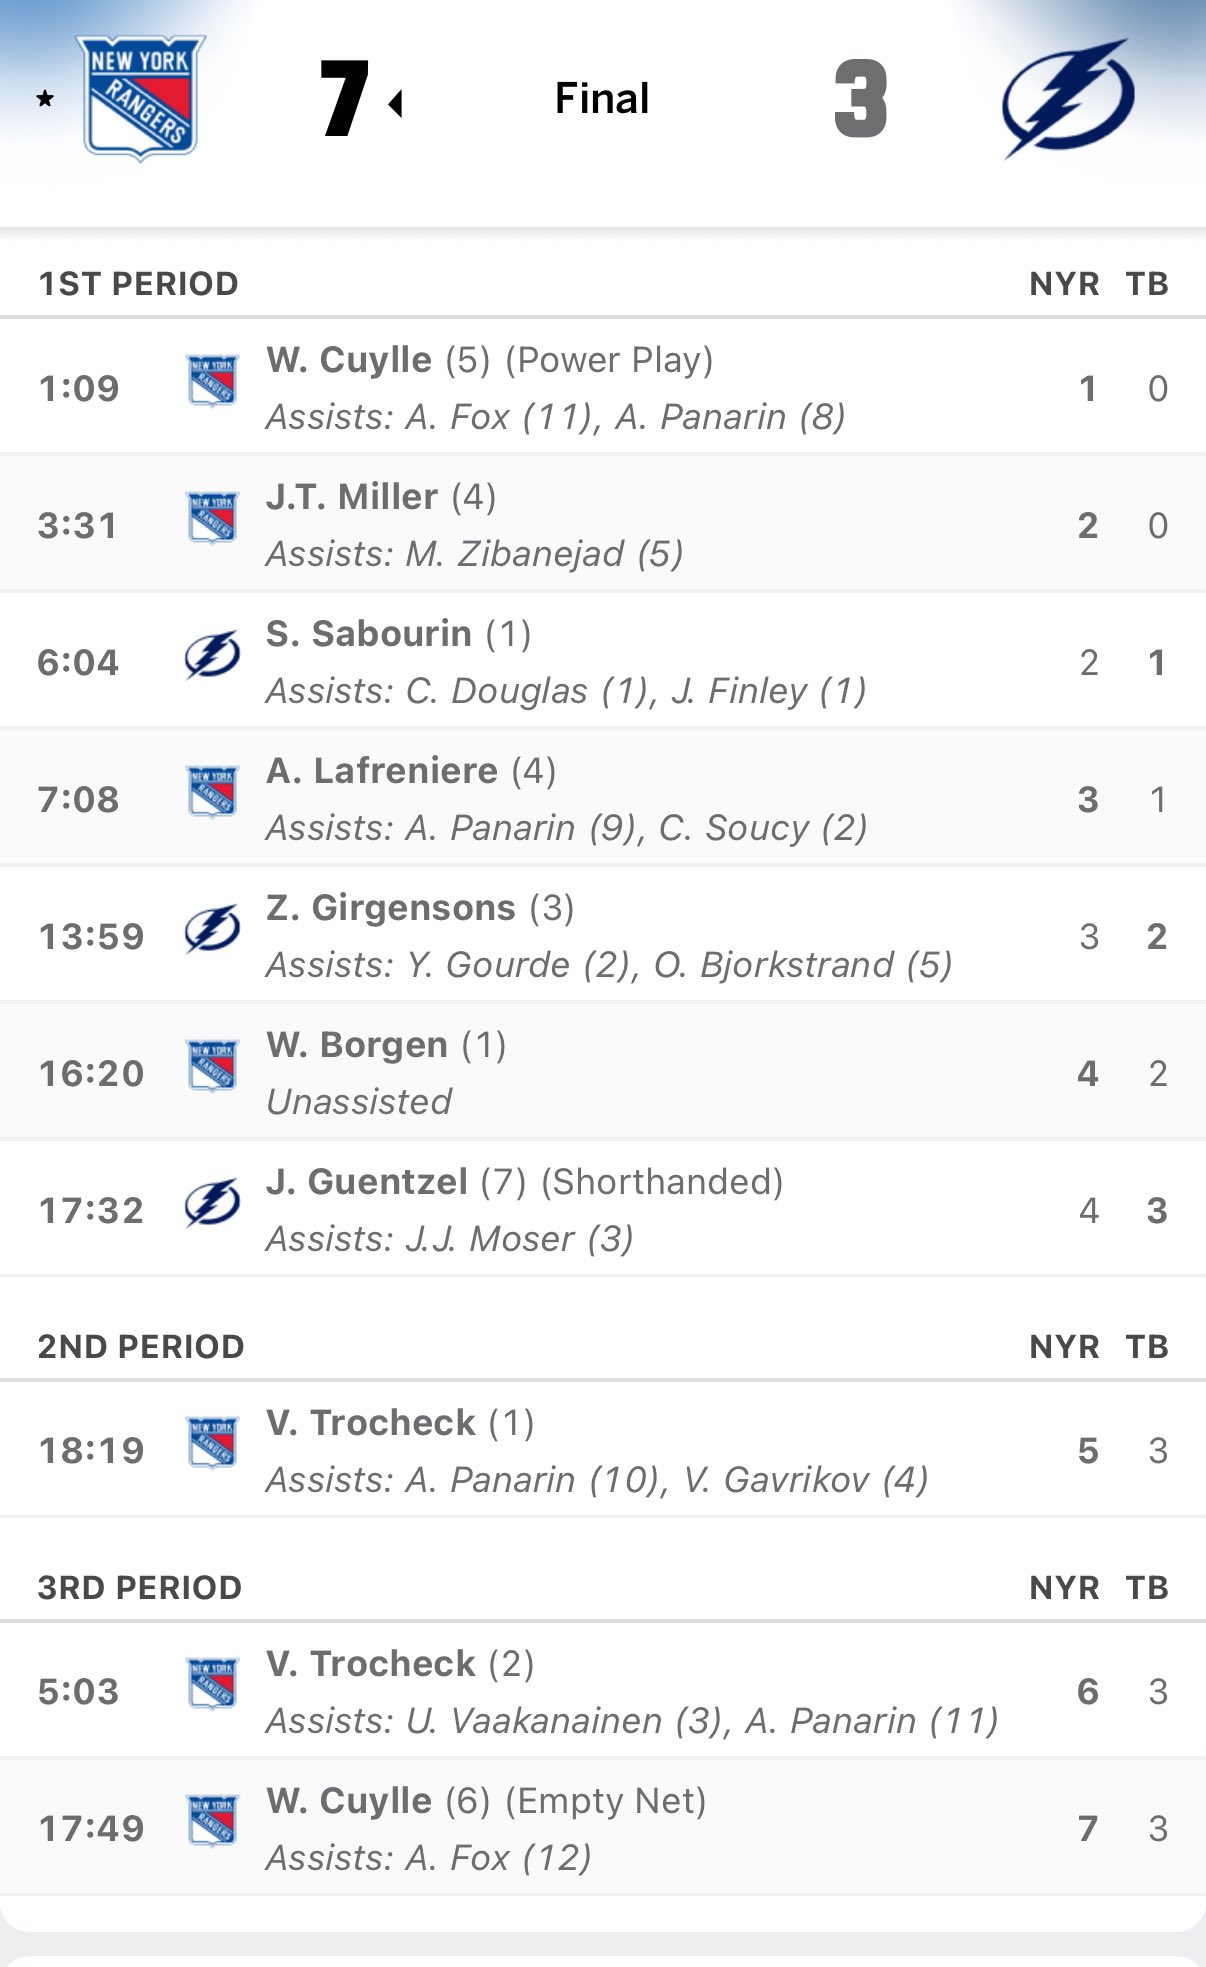Tap the Tampa Bay Lightning logo in header
Screen dimensions: 1206x1967
(x=1067, y=98)
